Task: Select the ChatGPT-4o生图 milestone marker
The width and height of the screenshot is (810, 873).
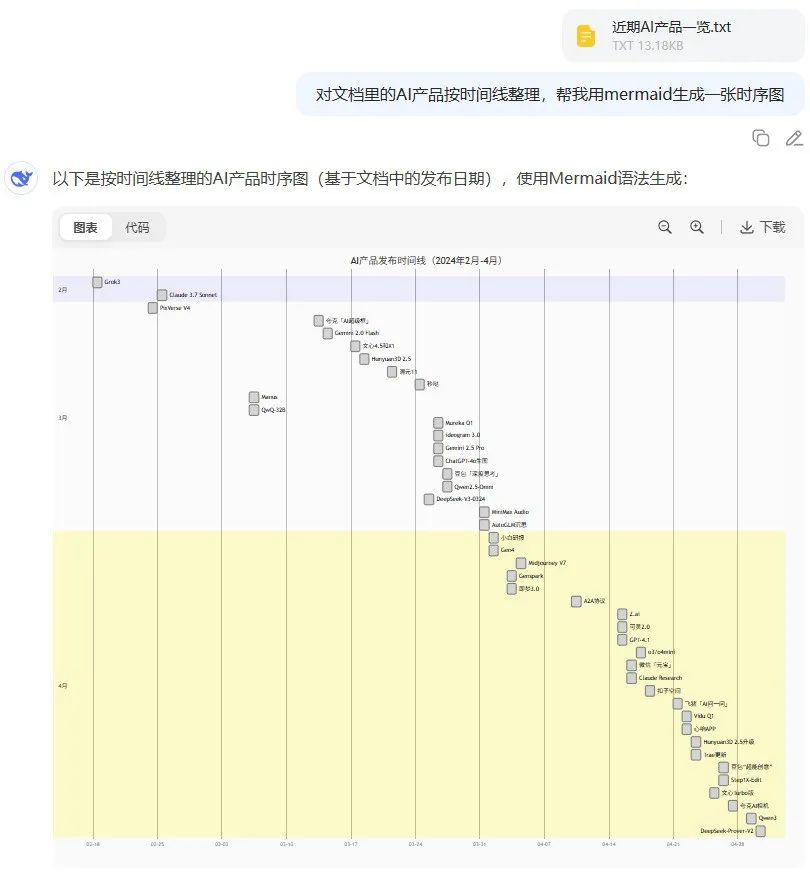Action: (x=438, y=461)
